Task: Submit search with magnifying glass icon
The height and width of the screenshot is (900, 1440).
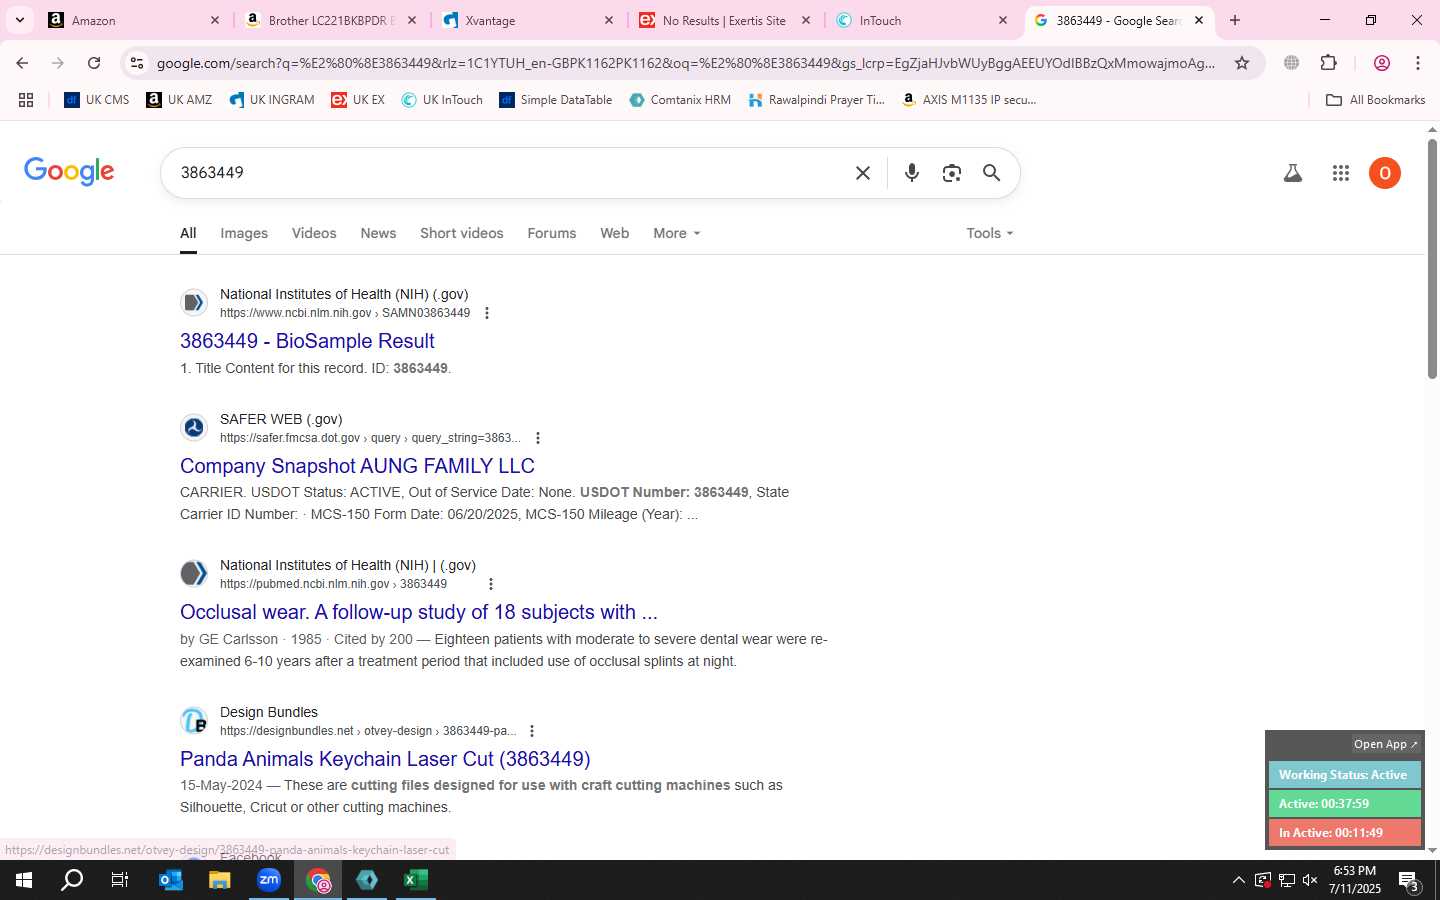Action: pos(991,173)
